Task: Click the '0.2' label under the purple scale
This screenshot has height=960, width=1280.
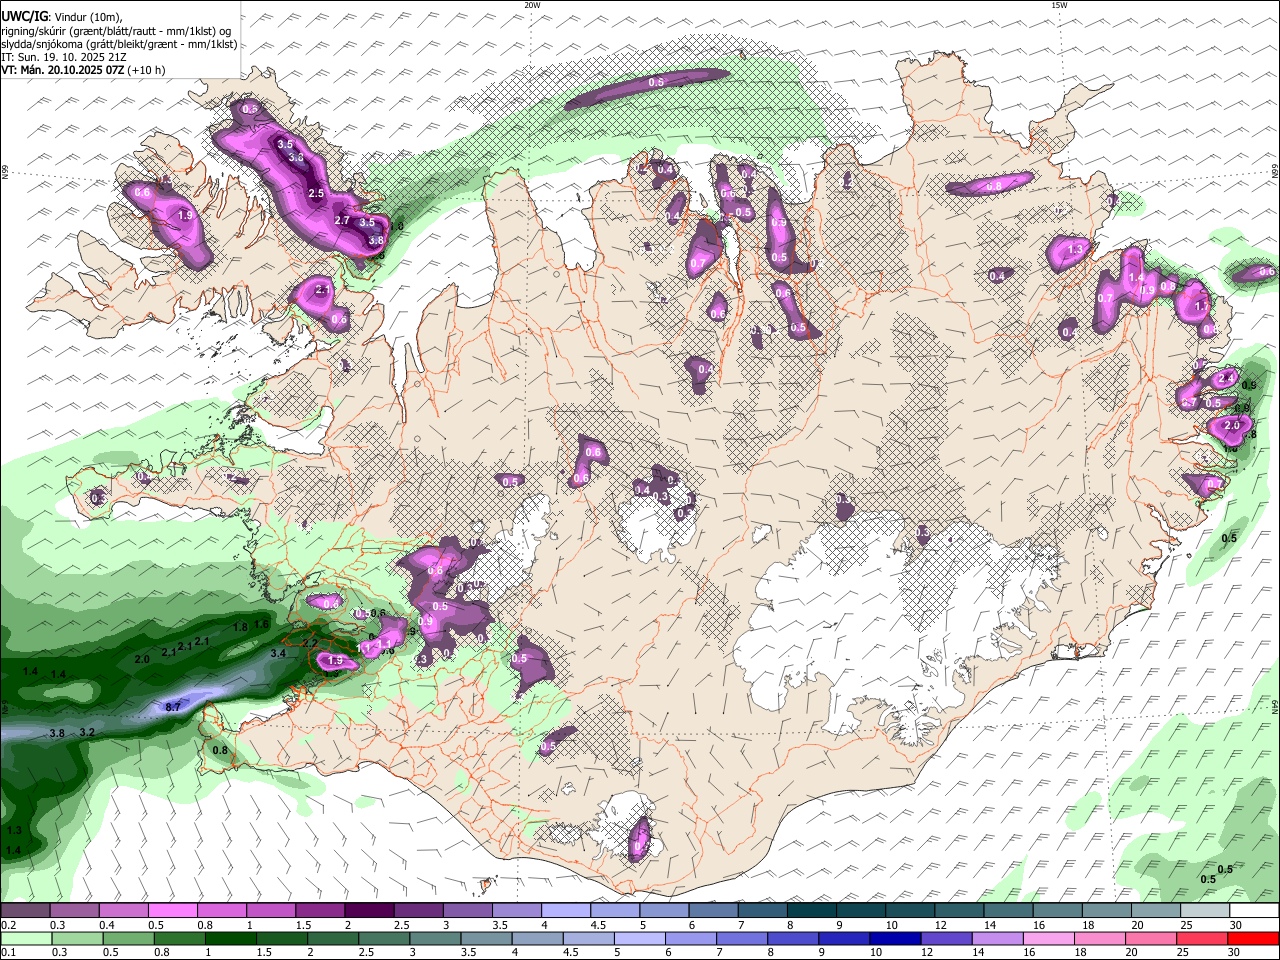Action: click(x=9, y=925)
